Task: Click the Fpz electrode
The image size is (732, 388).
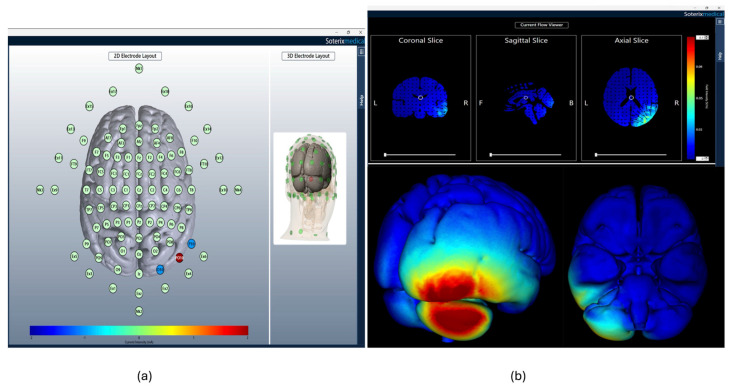Action: click(x=139, y=125)
